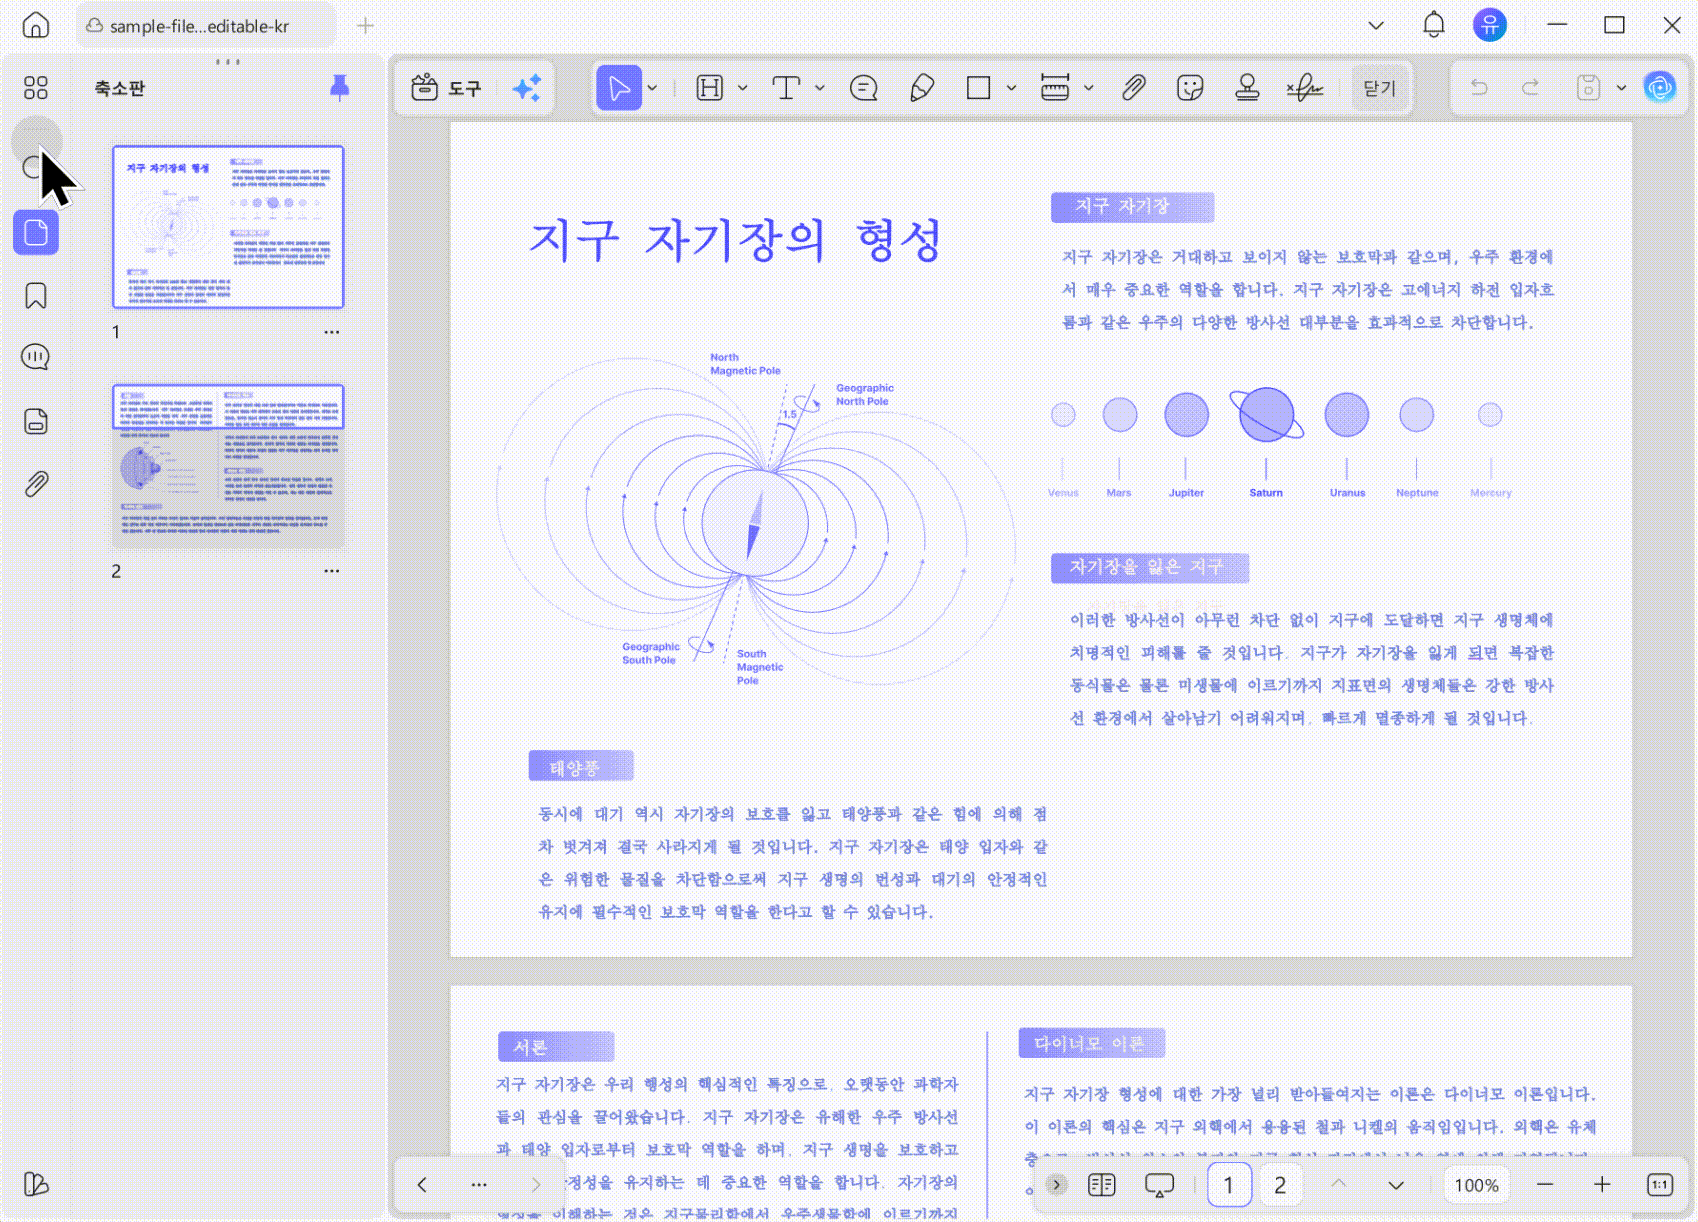Zoom in with the plus button
The height and width of the screenshot is (1222, 1698).
[x=1602, y=1185]
